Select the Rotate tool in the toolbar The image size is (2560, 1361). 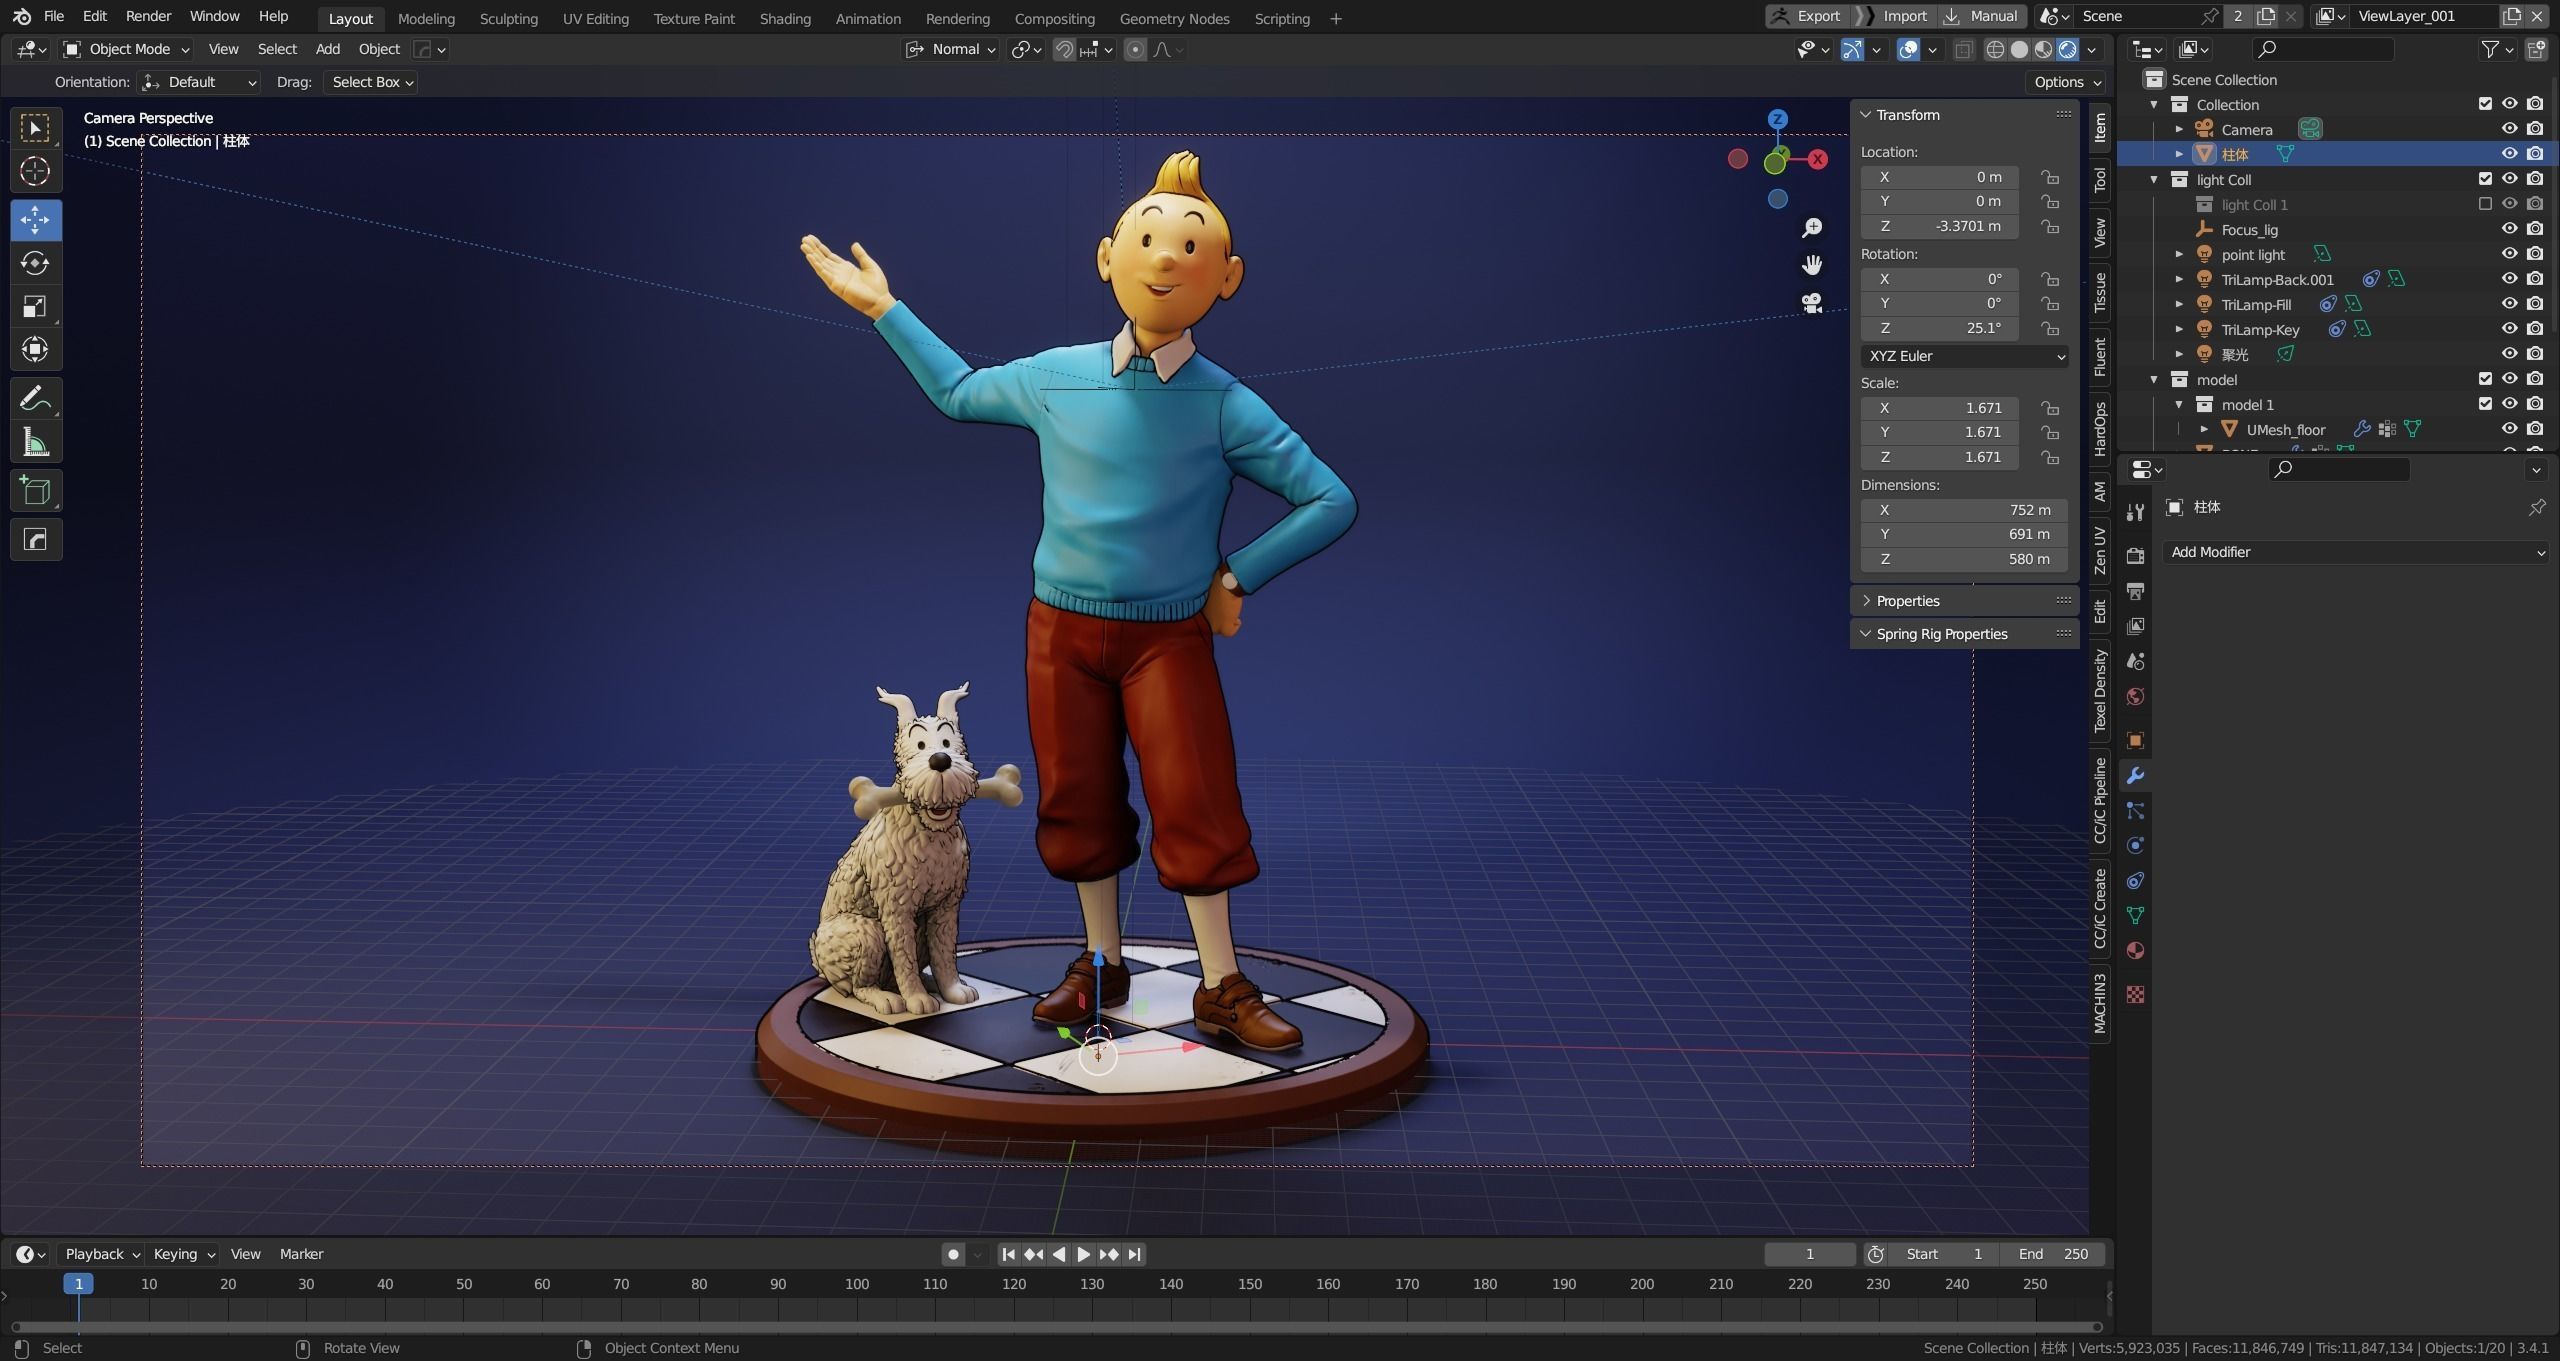(35, 263)
